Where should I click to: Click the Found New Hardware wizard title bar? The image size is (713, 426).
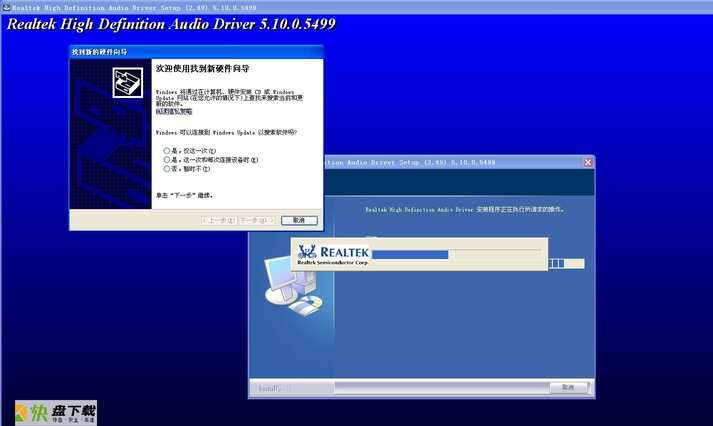pyautogui.click(x=196, y=52)
